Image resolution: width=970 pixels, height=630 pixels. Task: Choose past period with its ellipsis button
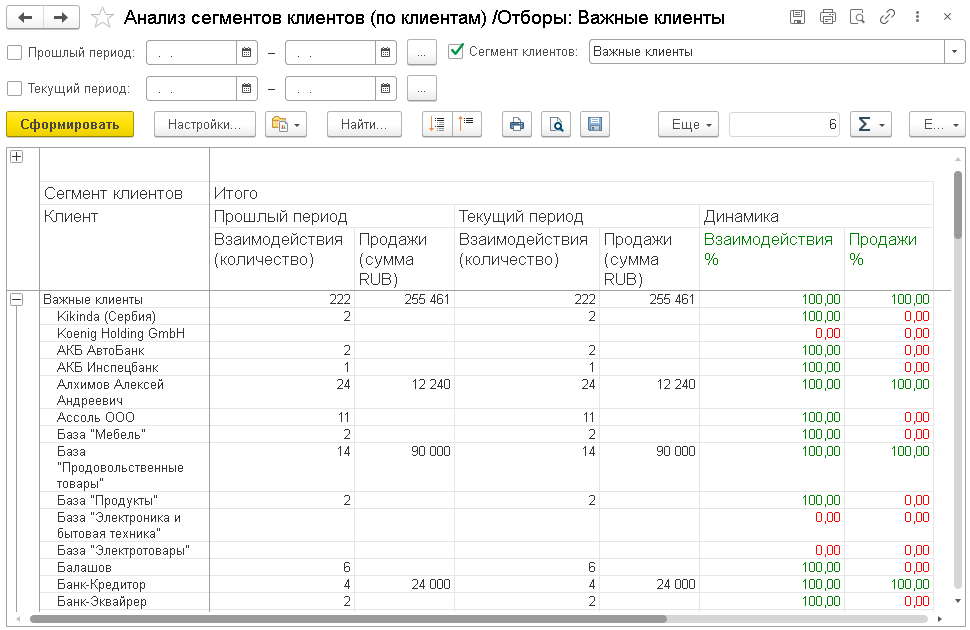(x=422, y=53)
